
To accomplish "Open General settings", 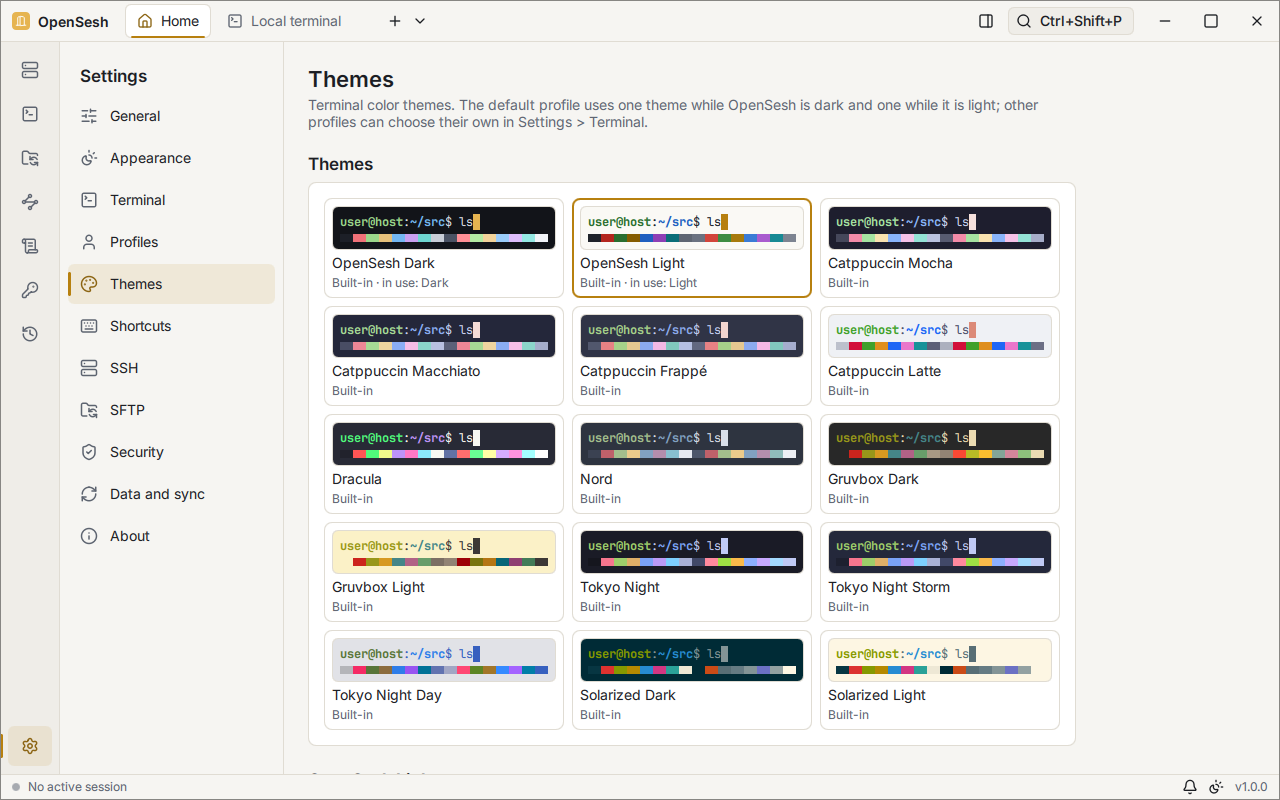I will pos(171,116).
